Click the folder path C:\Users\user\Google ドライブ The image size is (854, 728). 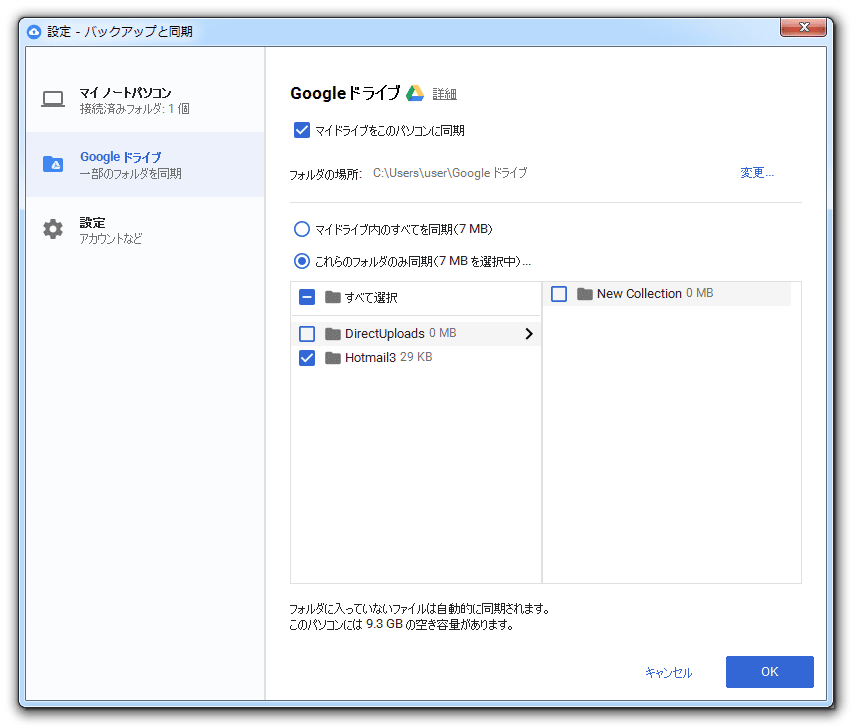pyautogui.click(x=450, y=173)
